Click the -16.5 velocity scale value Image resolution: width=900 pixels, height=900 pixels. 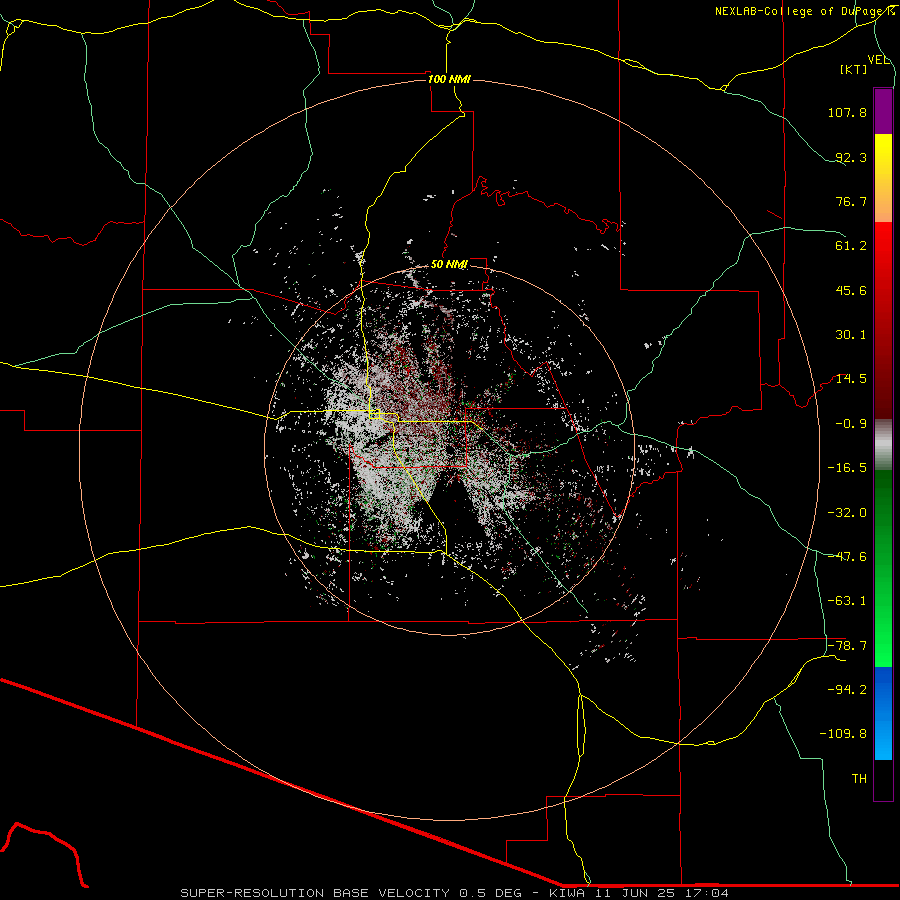tap(847, 468)
